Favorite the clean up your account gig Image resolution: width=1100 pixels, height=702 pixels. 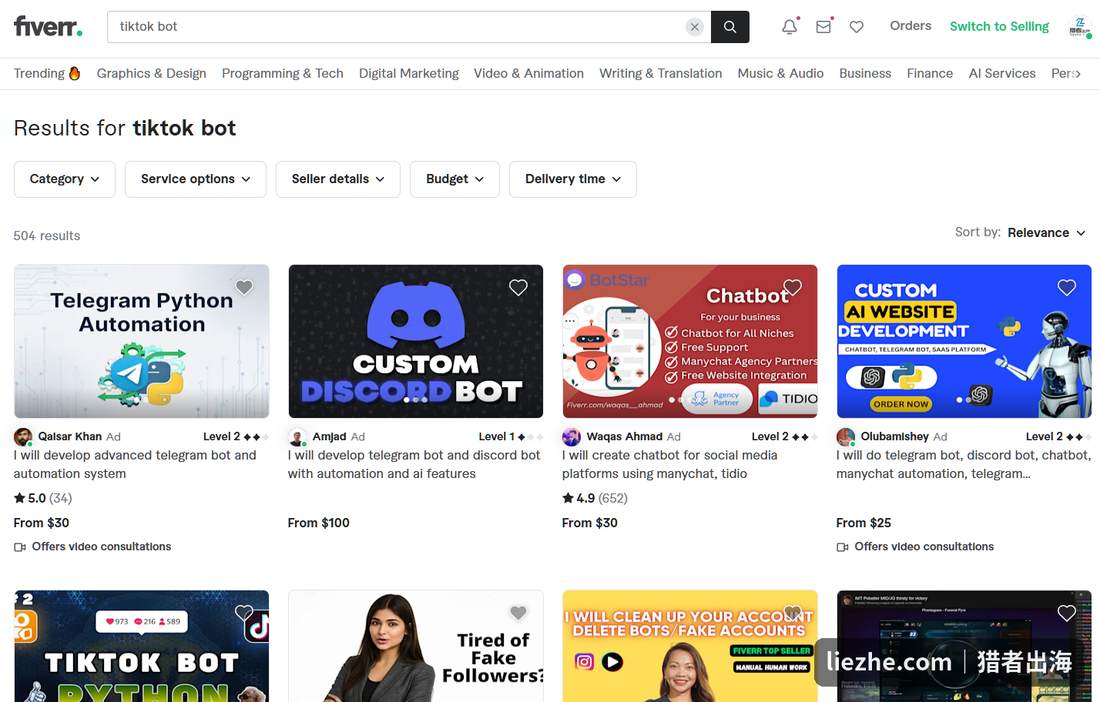(x=793, y=612)
